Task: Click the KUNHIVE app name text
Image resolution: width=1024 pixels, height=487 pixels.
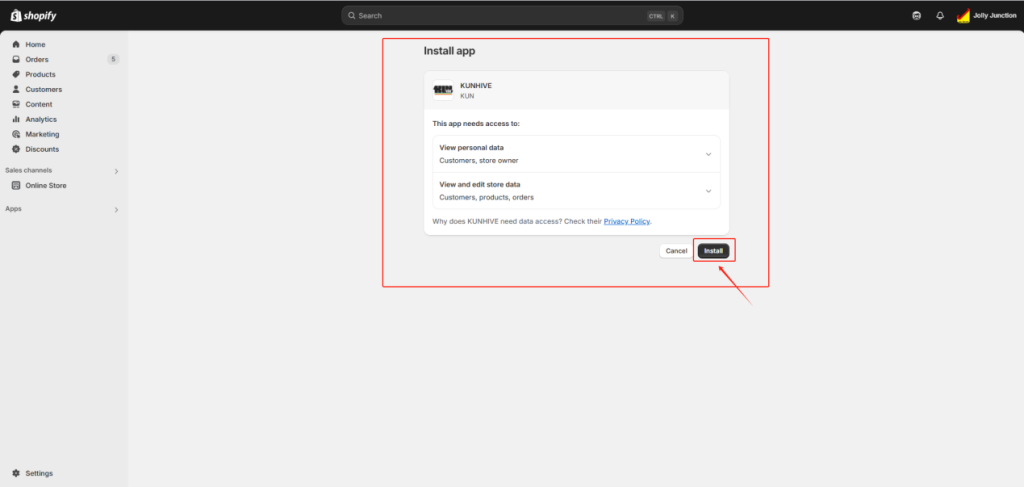Action: coord(476,86)
